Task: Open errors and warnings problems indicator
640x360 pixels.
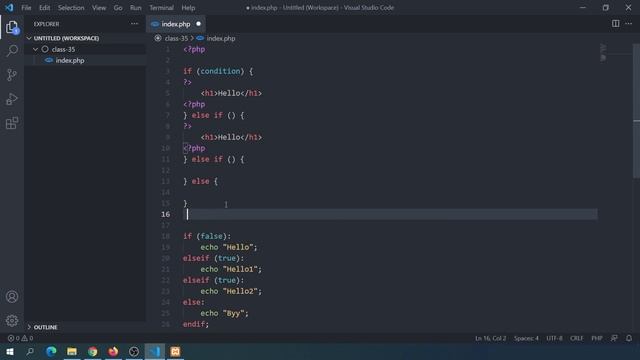Action: tap(20, 338)
